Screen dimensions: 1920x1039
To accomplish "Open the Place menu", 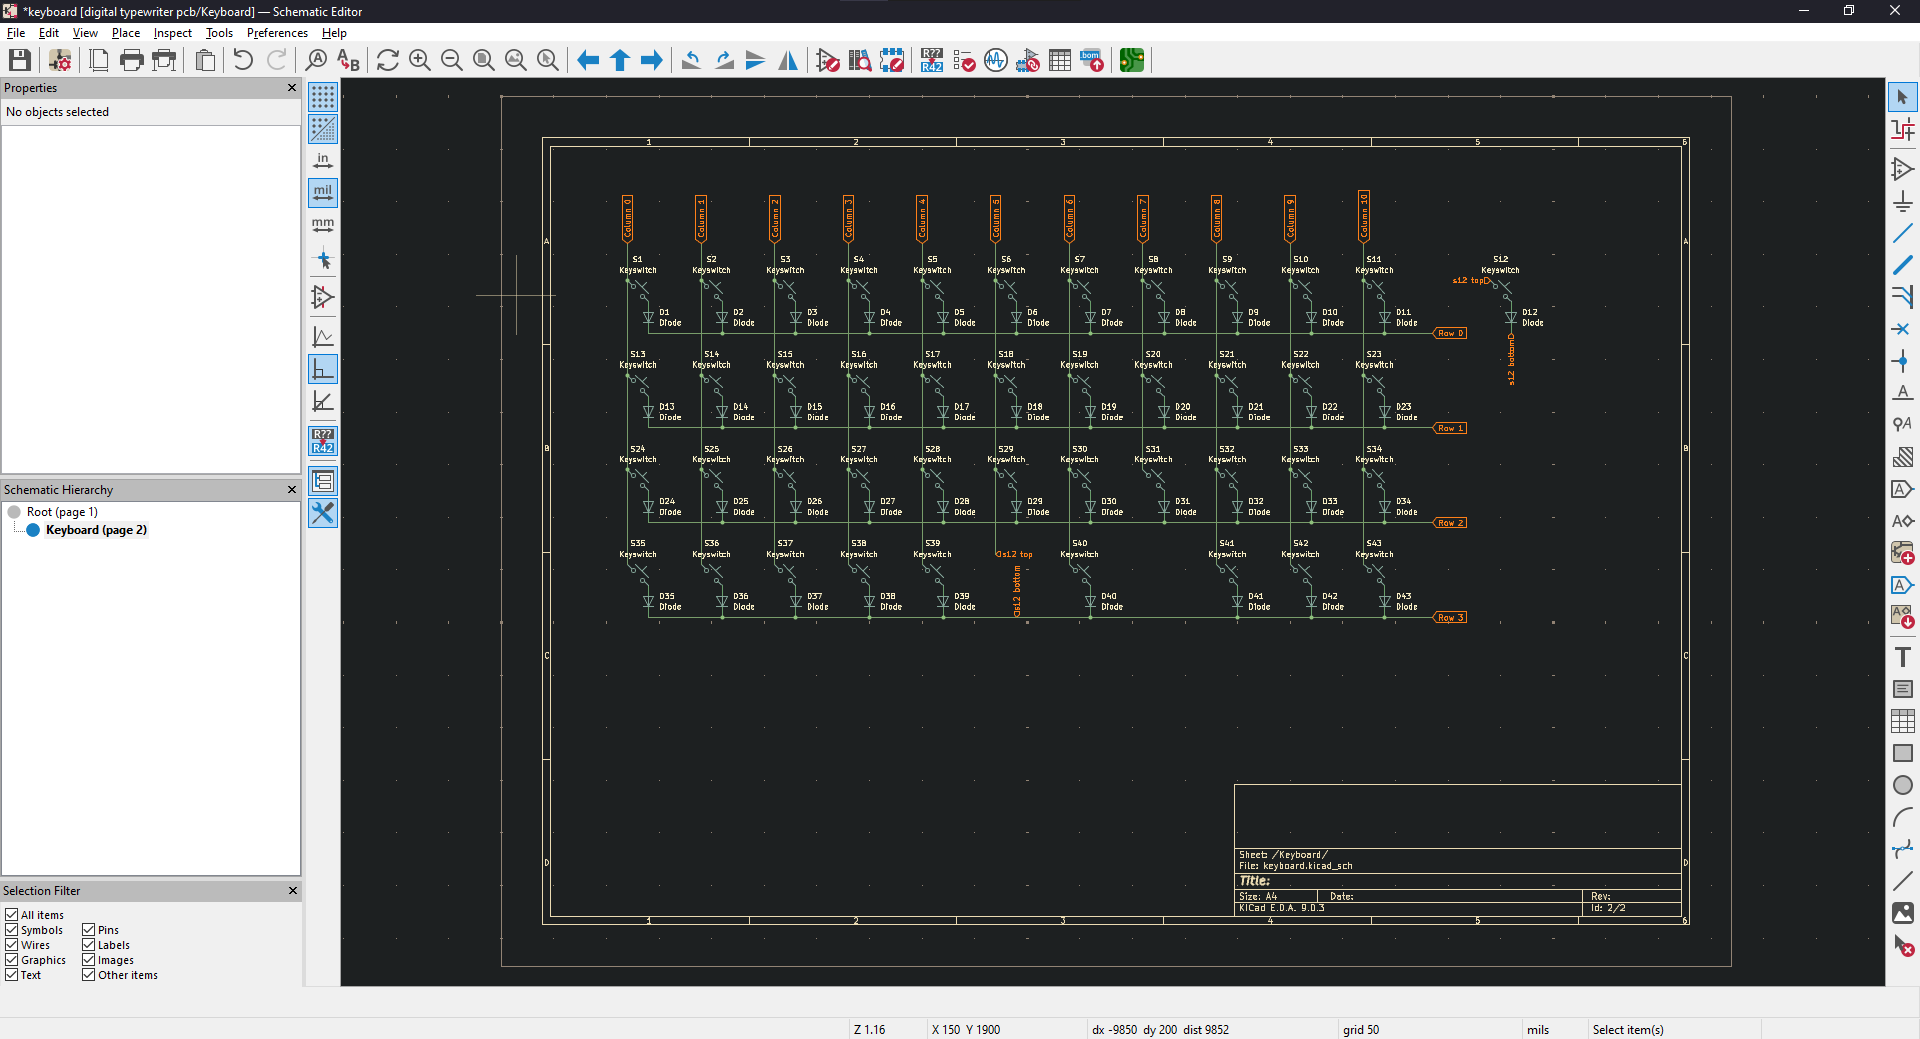I will (x=125, y=32).
